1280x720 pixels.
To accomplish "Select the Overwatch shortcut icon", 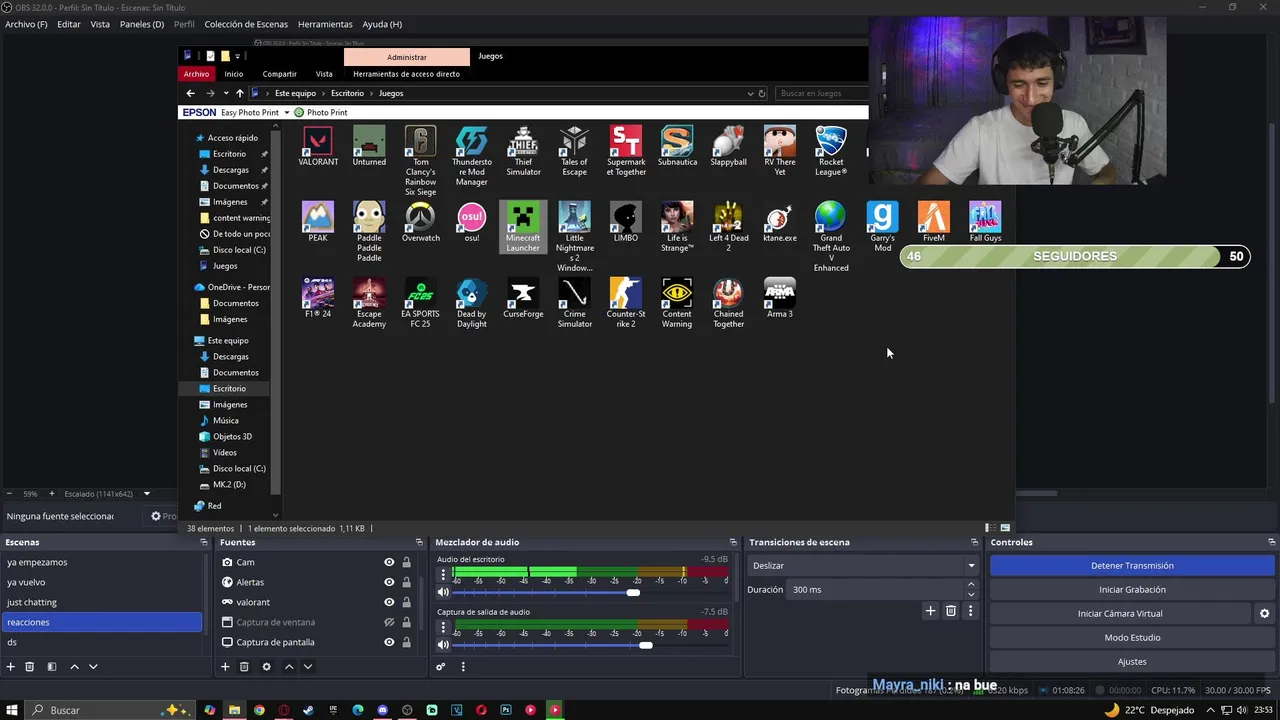I will tap(421, 222).
